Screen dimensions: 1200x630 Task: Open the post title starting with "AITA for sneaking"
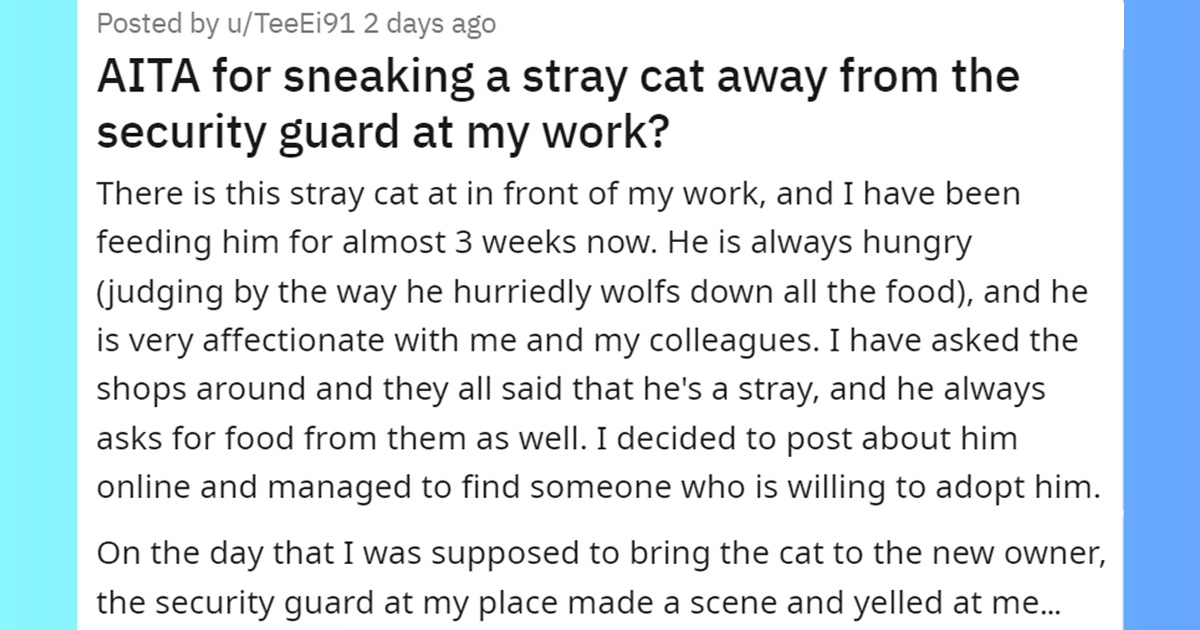(x=557, y=78)
